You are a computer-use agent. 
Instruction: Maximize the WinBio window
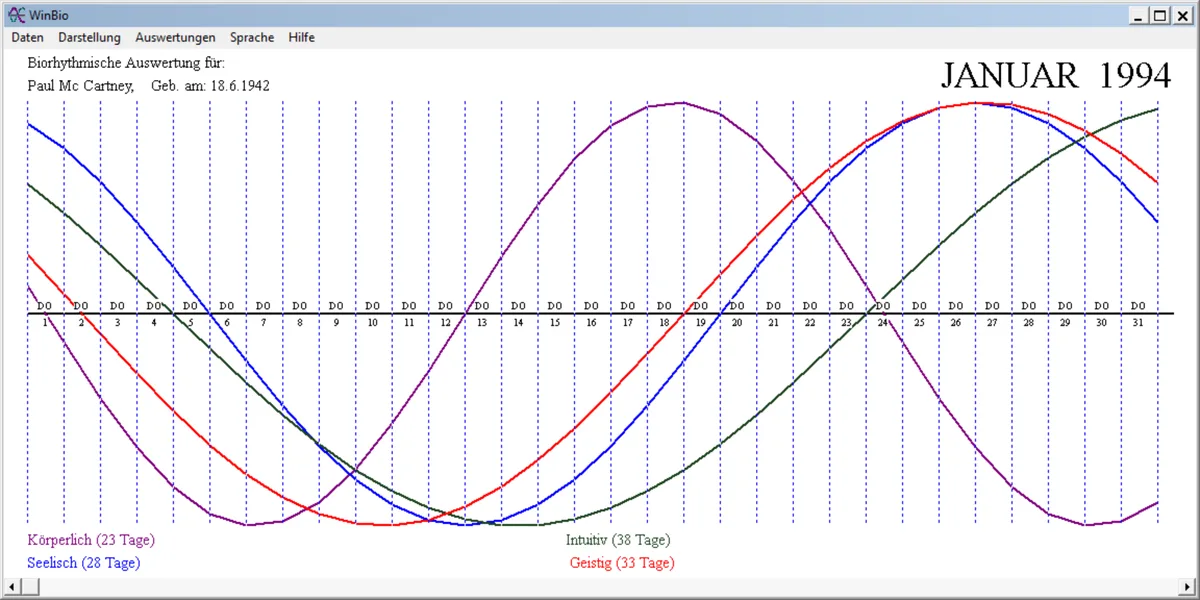[1160, 15]
